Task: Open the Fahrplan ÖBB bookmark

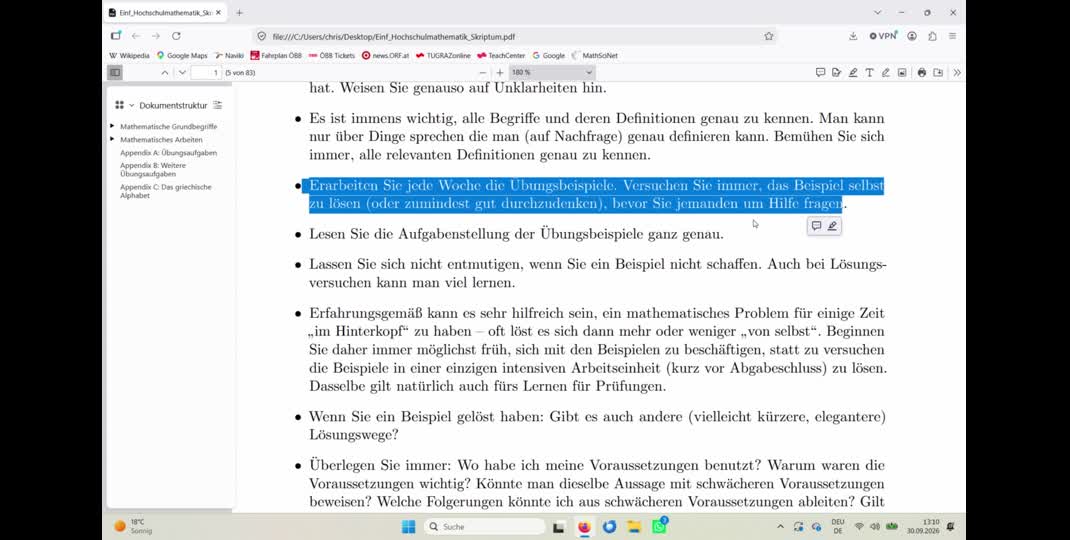Action: coord(276,55)
